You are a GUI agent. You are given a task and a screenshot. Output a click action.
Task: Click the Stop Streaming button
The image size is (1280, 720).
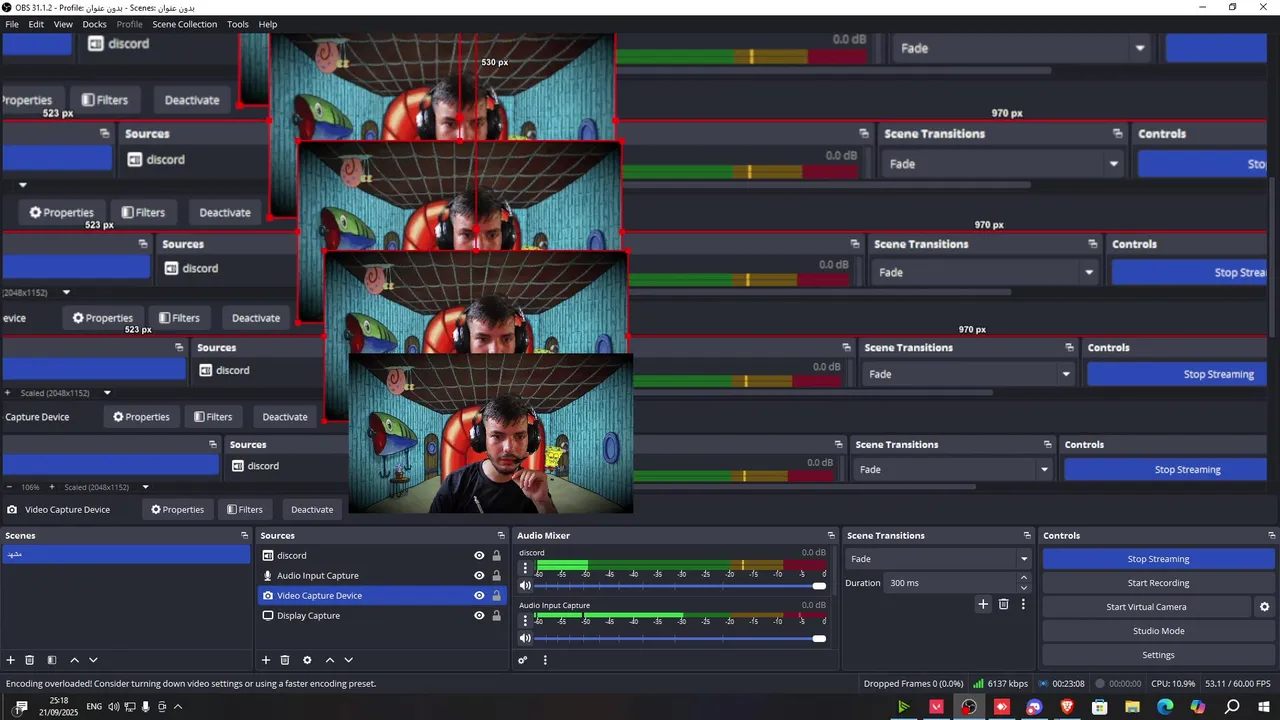[1158, 559]
